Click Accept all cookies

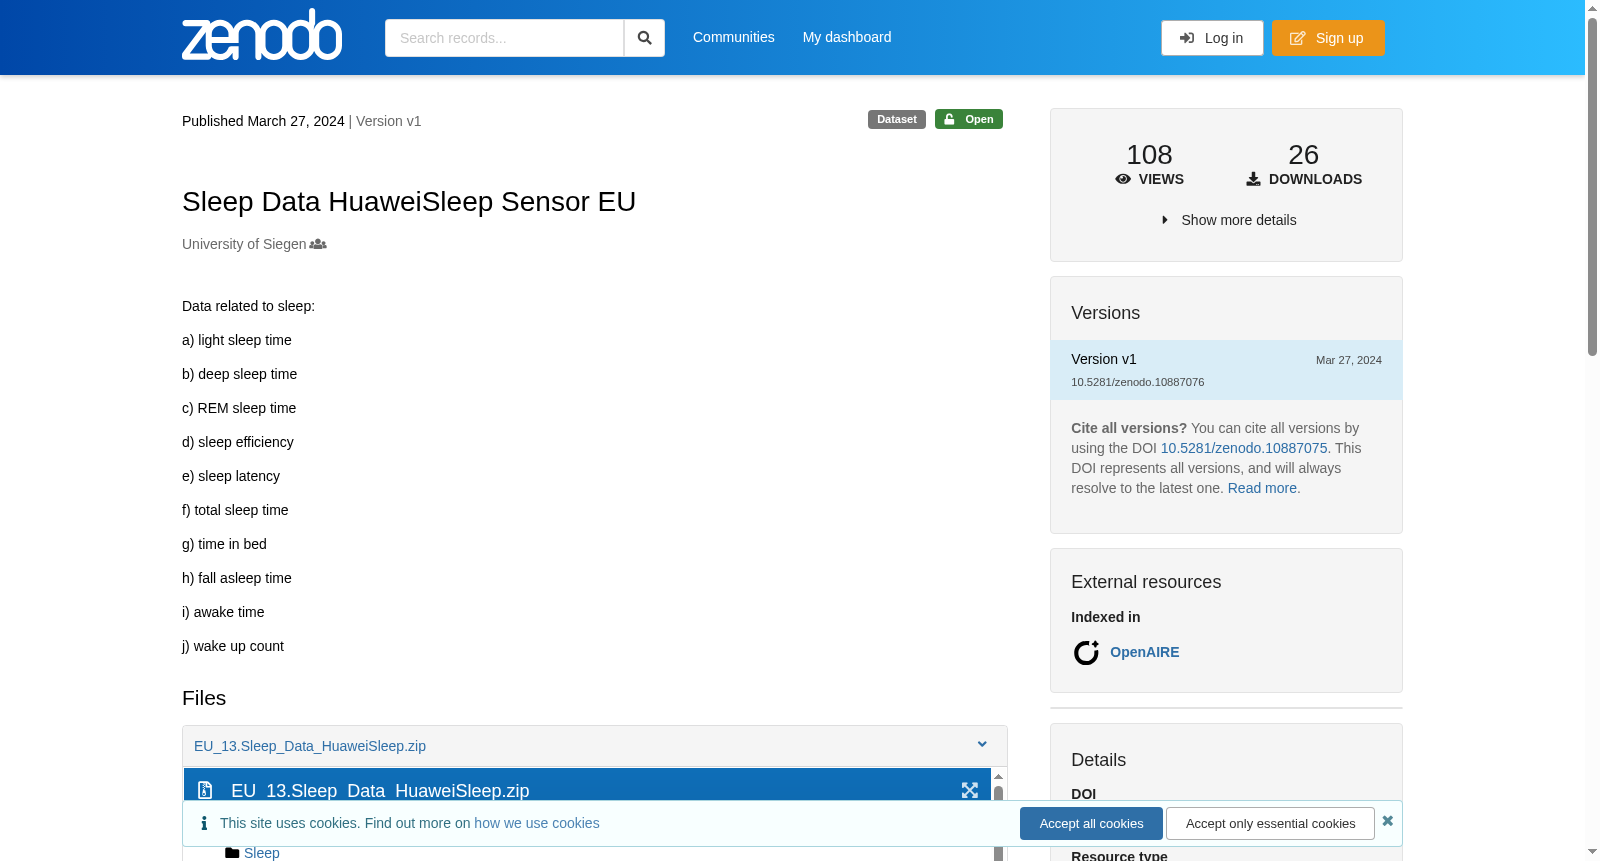pyautogui.click(x=1091, y=823)
